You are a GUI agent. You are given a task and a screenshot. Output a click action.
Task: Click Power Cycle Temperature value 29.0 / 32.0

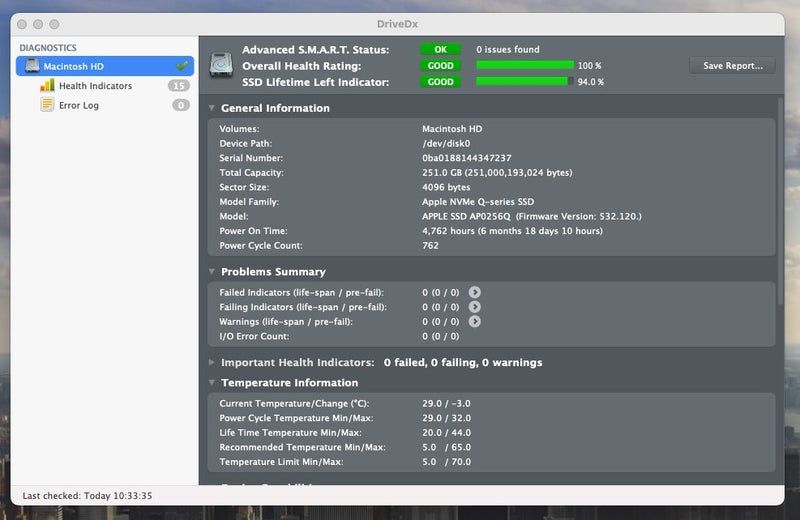(446, 418)
